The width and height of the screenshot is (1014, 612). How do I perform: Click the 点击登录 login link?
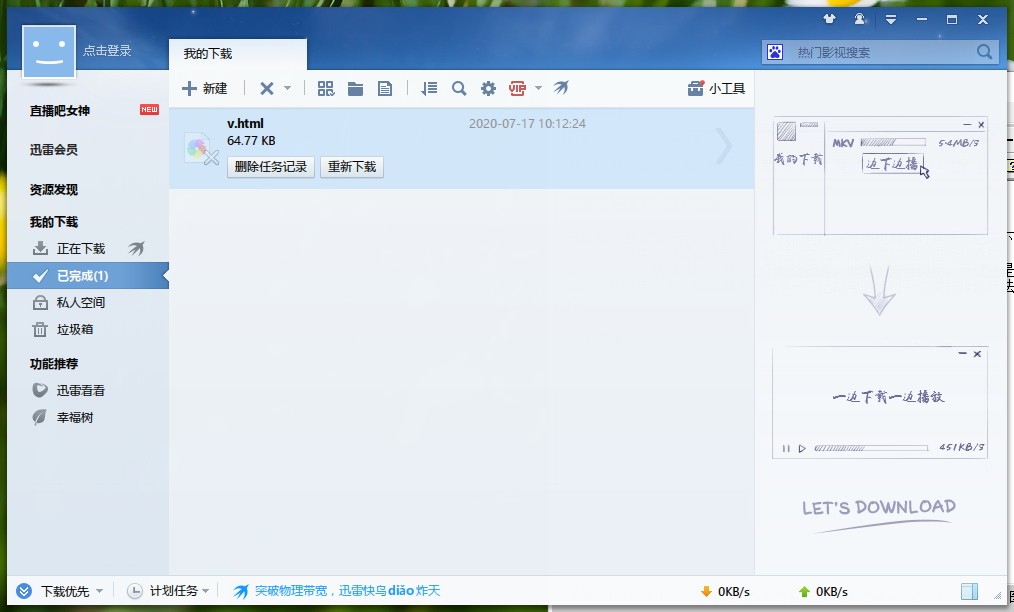[x=107, y=50]
